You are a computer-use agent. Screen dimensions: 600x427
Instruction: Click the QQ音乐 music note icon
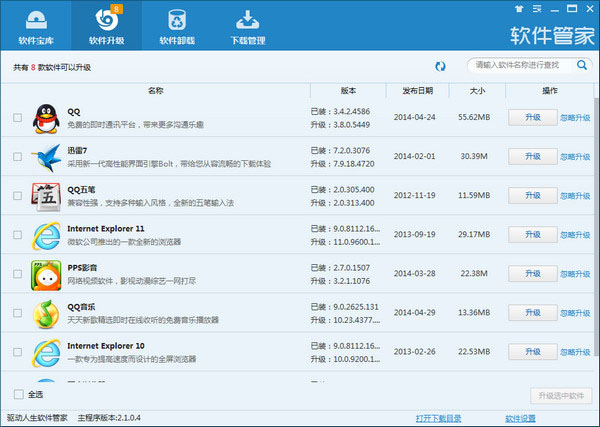(x=46, y=314)
